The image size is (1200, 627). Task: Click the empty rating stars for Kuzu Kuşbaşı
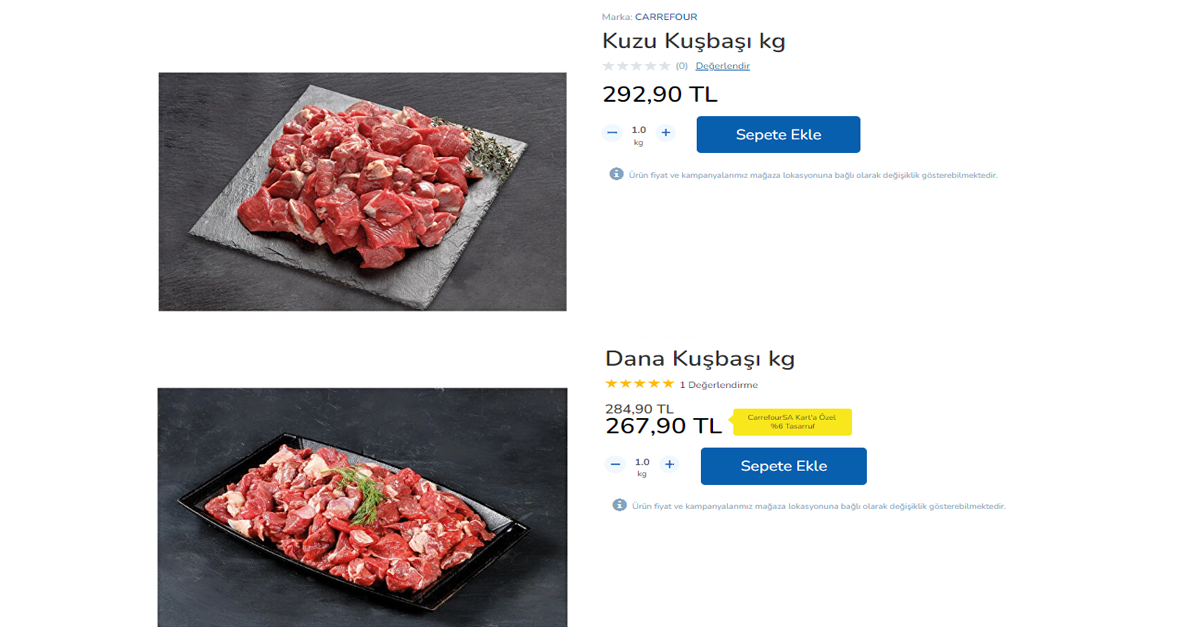click(636, 66)
